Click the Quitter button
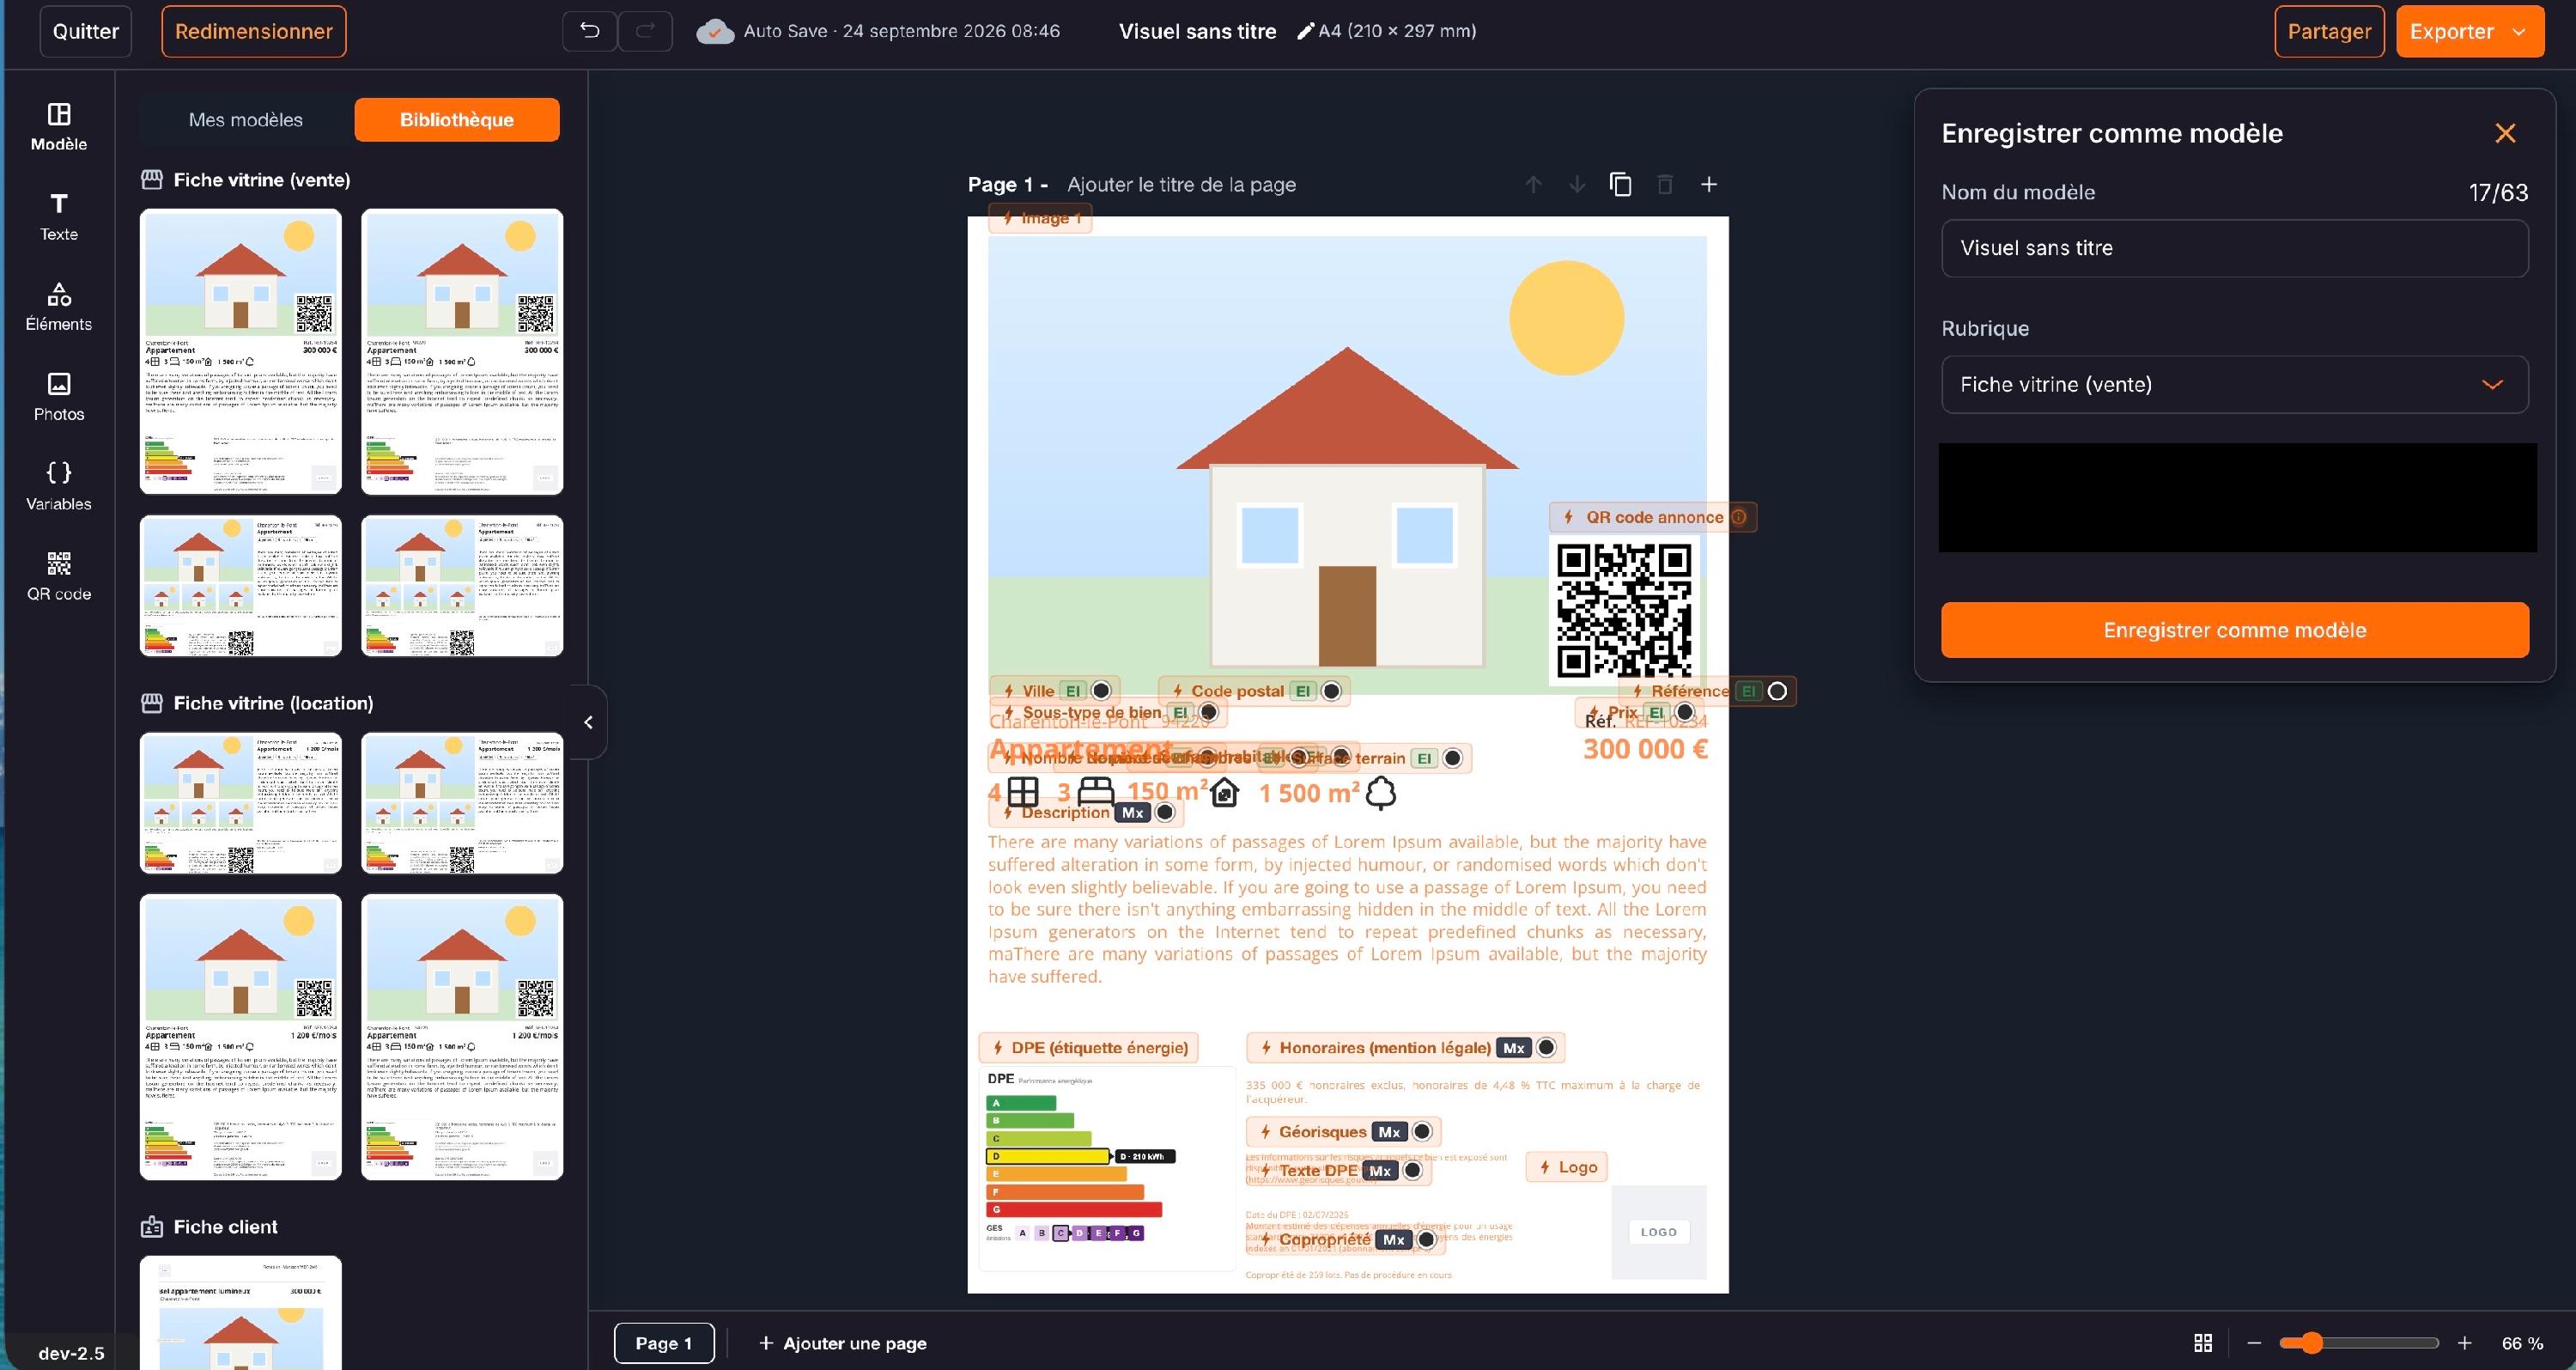This screenshot has width=2576, height=1370. coord(86,31)
